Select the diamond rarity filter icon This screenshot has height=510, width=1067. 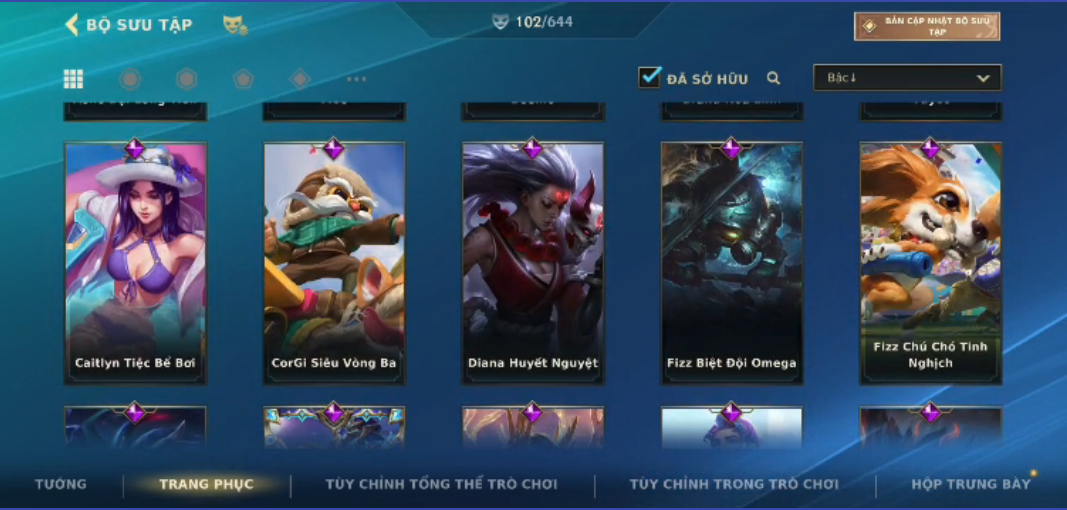coord(299,79)
